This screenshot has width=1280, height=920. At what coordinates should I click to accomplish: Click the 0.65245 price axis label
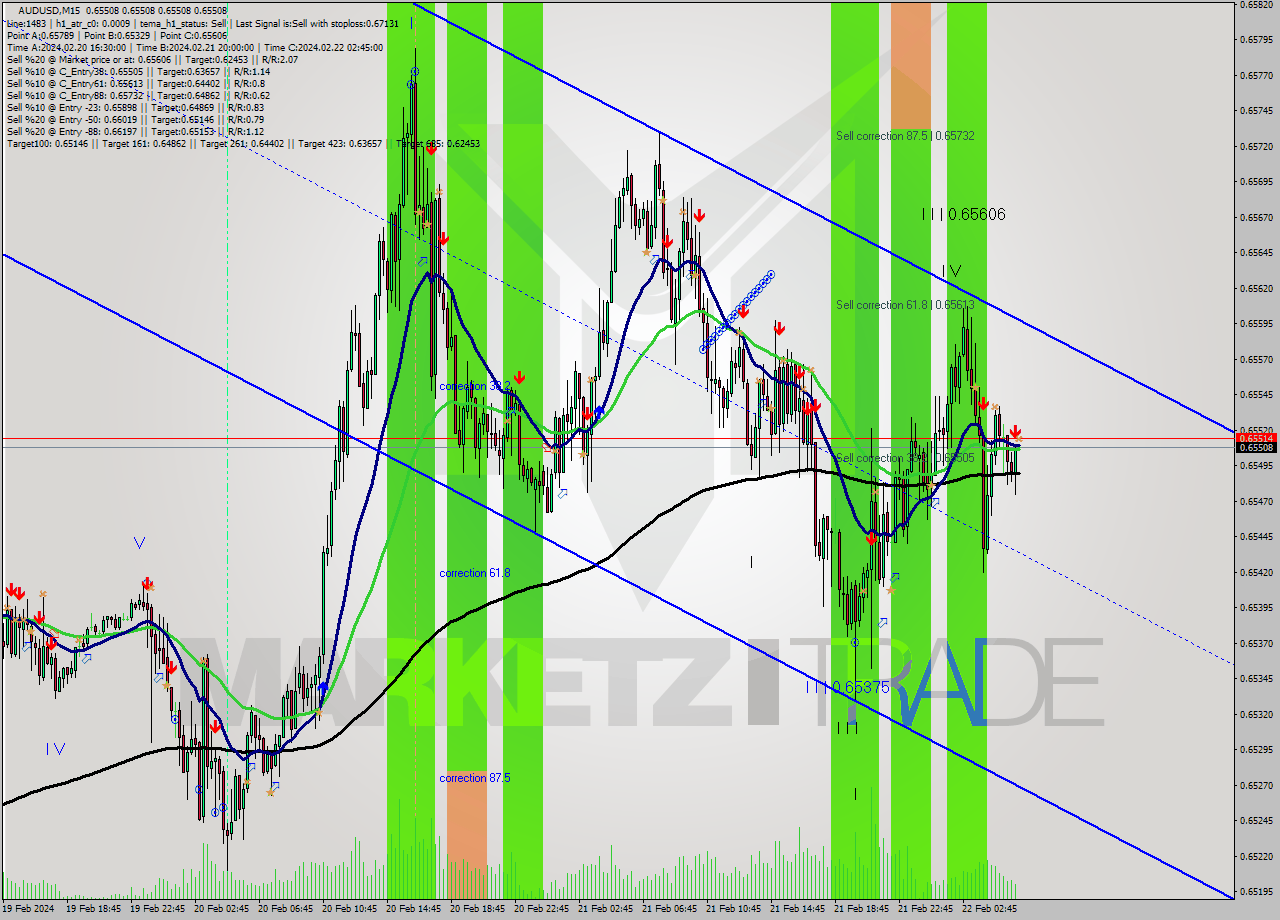(x=1256, y=820)
